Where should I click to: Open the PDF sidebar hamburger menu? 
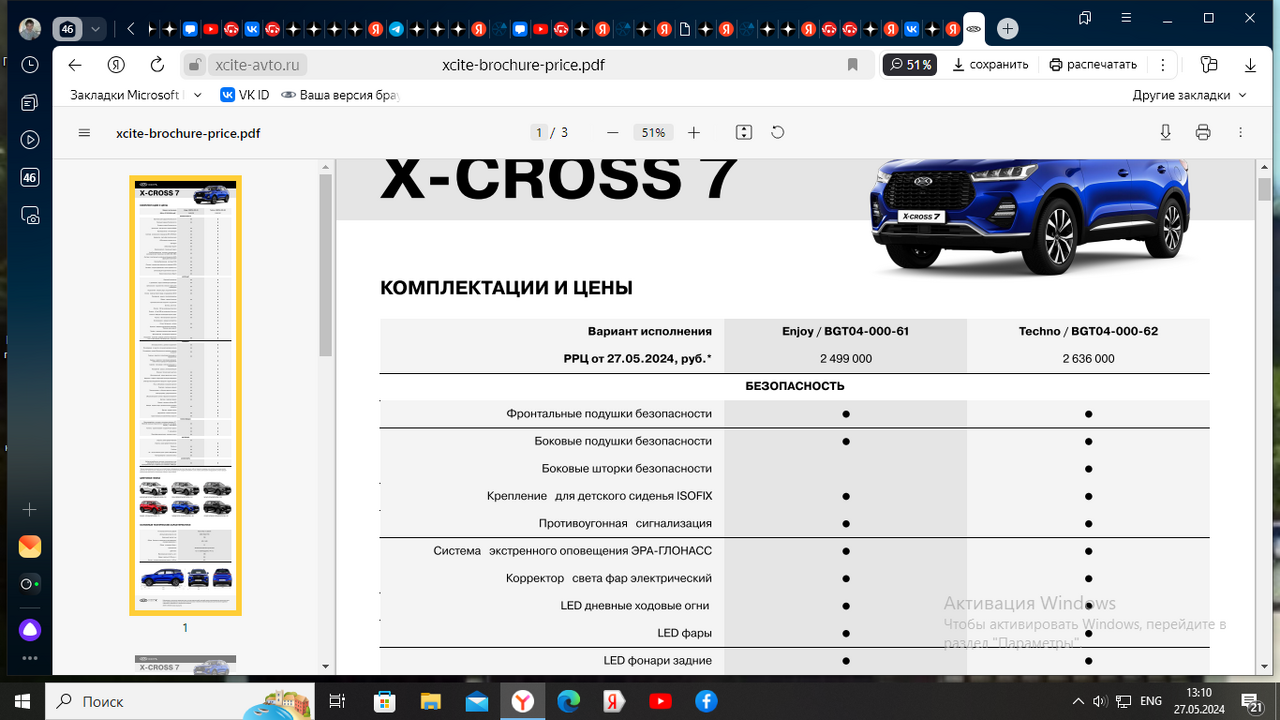tap(84, 133)
